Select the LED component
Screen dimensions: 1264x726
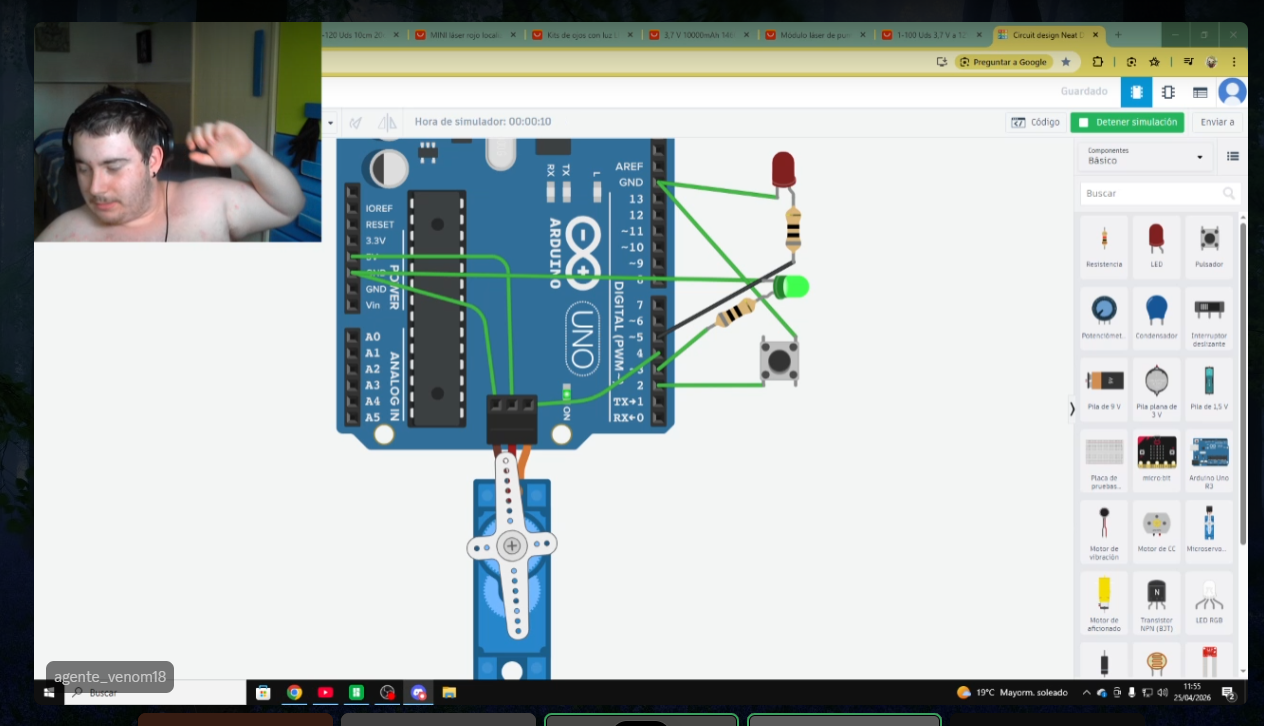[1156, 245]
